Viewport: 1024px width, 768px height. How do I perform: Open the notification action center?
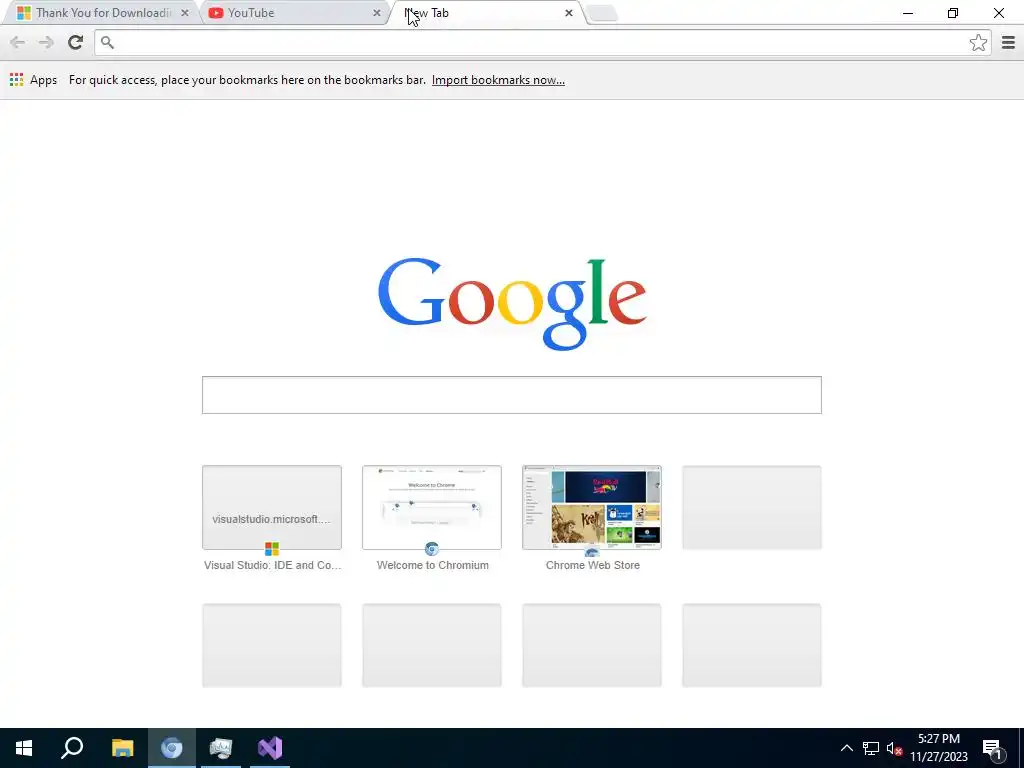click(x=992, y=748)
